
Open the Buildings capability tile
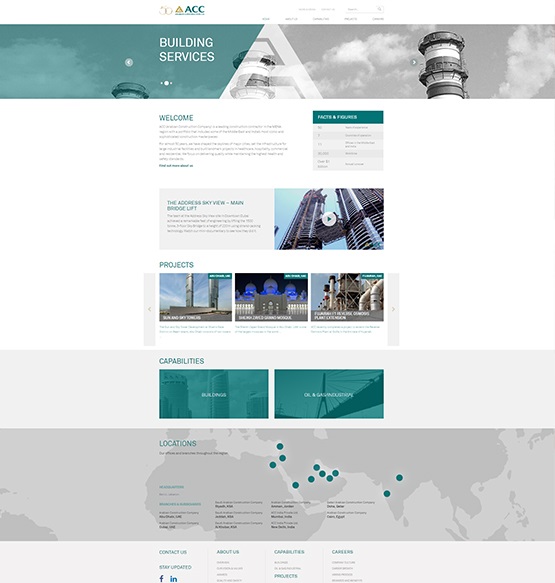214,394
